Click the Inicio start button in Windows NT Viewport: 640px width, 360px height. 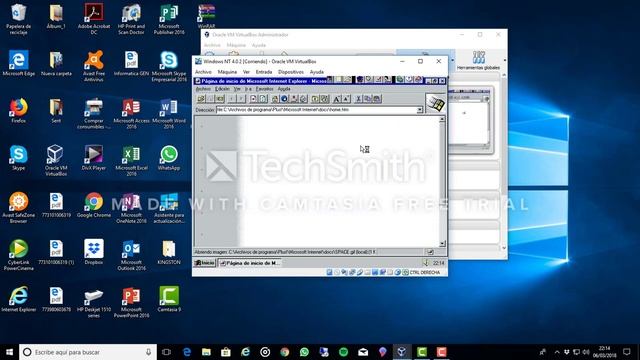point(204,263)
